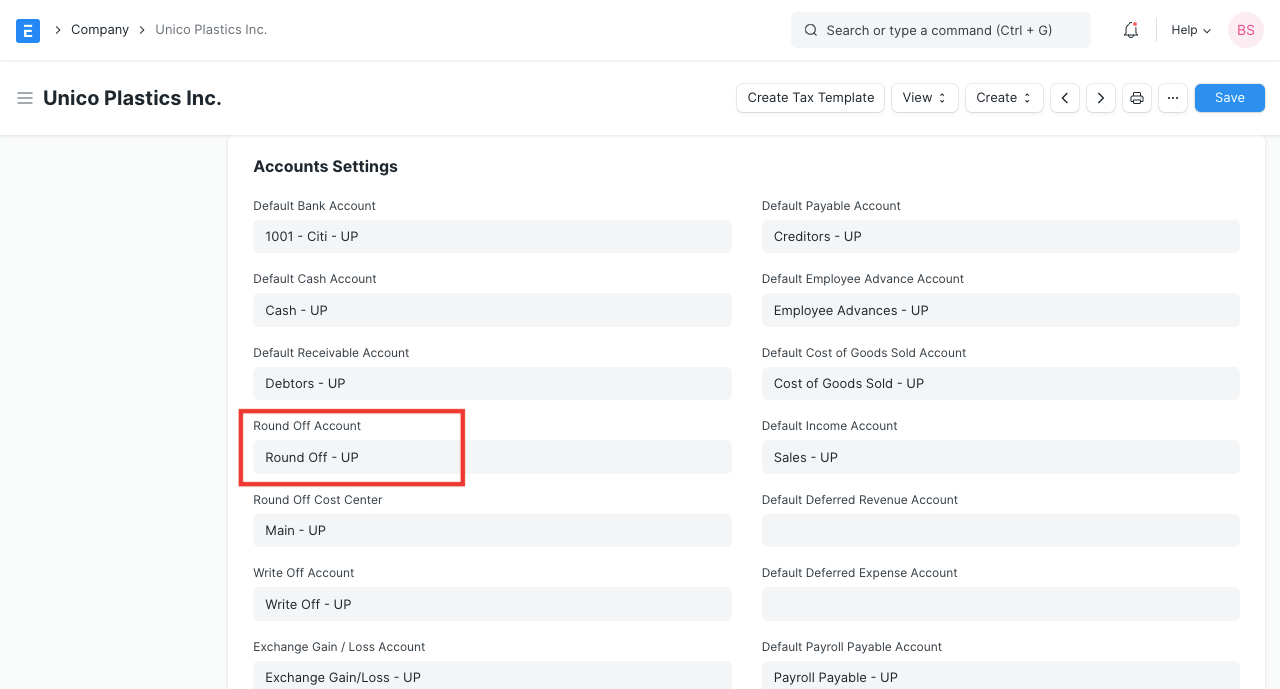Navigate to Company breadcrumb link
This screenshot has width=1280, height=689.
coord(100,30)
